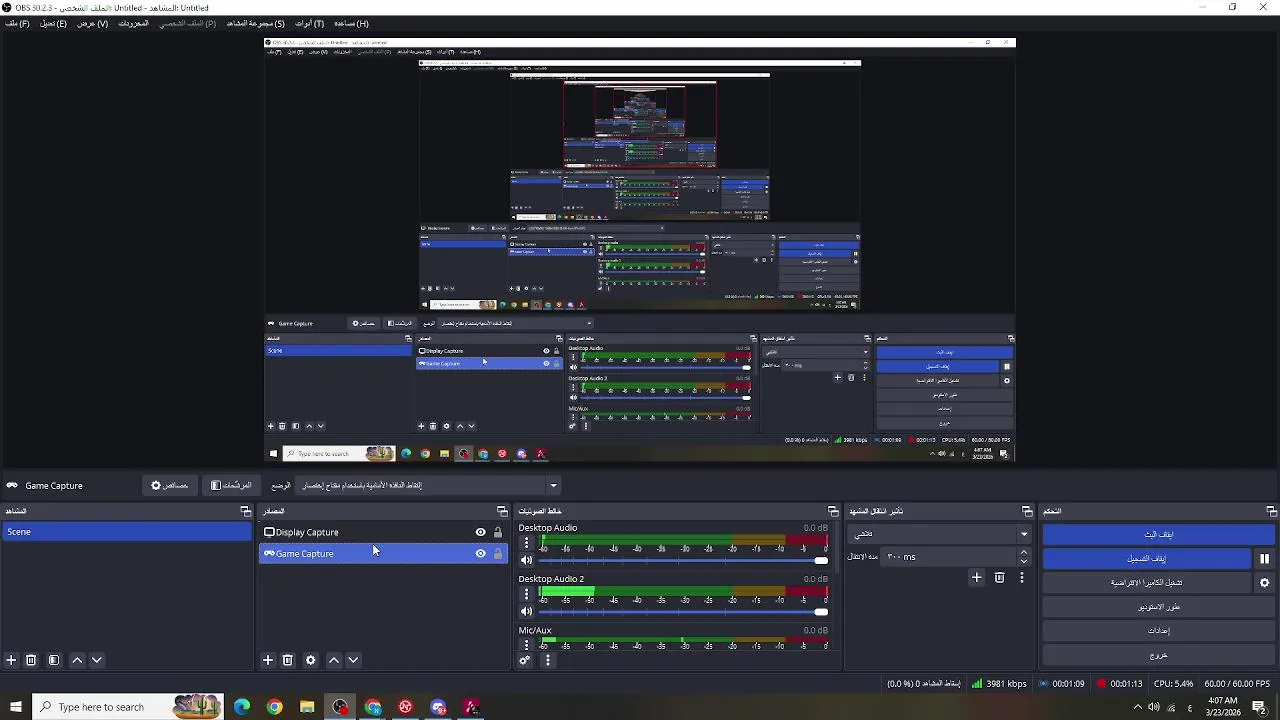Open source Filters button in toolbar
The height and width of the screenshot is (720, 1280).
(x=232, y=485)
